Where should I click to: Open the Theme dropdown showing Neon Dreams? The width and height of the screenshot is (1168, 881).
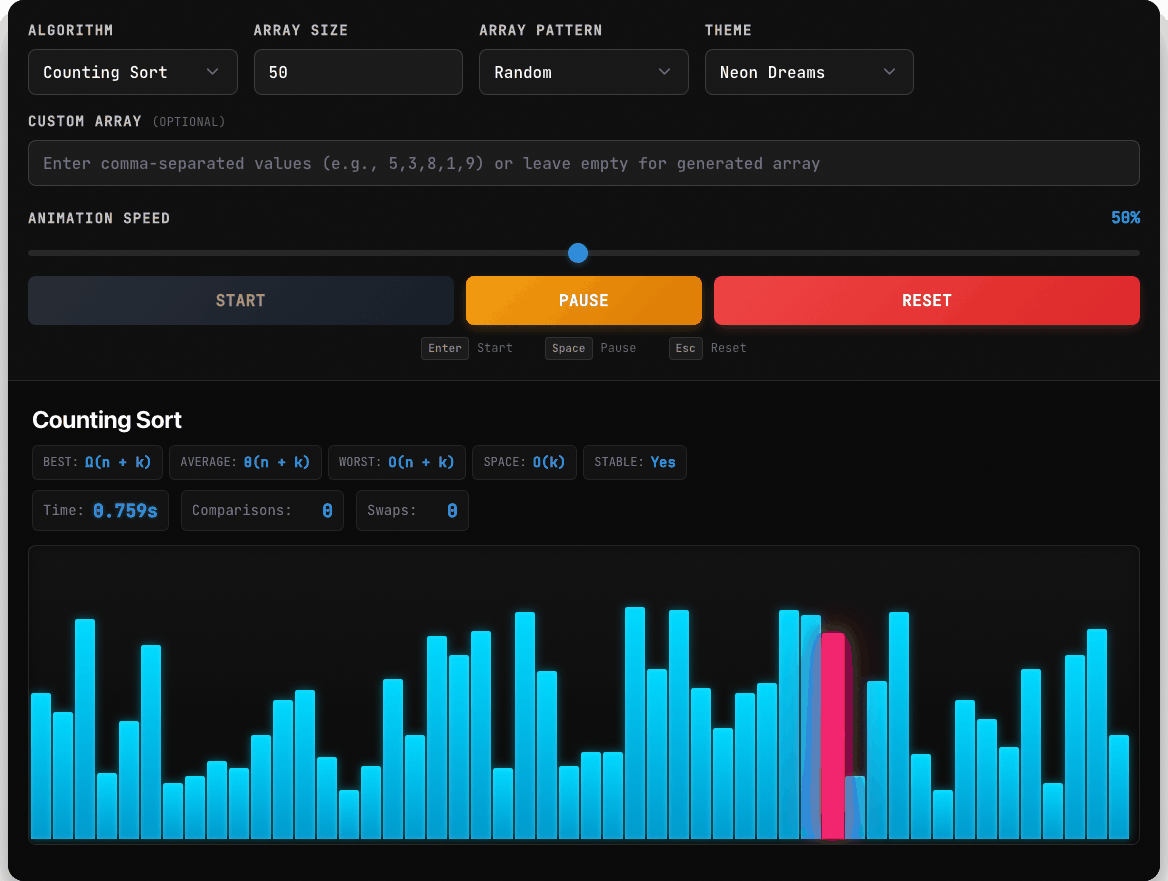pos(809,72)
